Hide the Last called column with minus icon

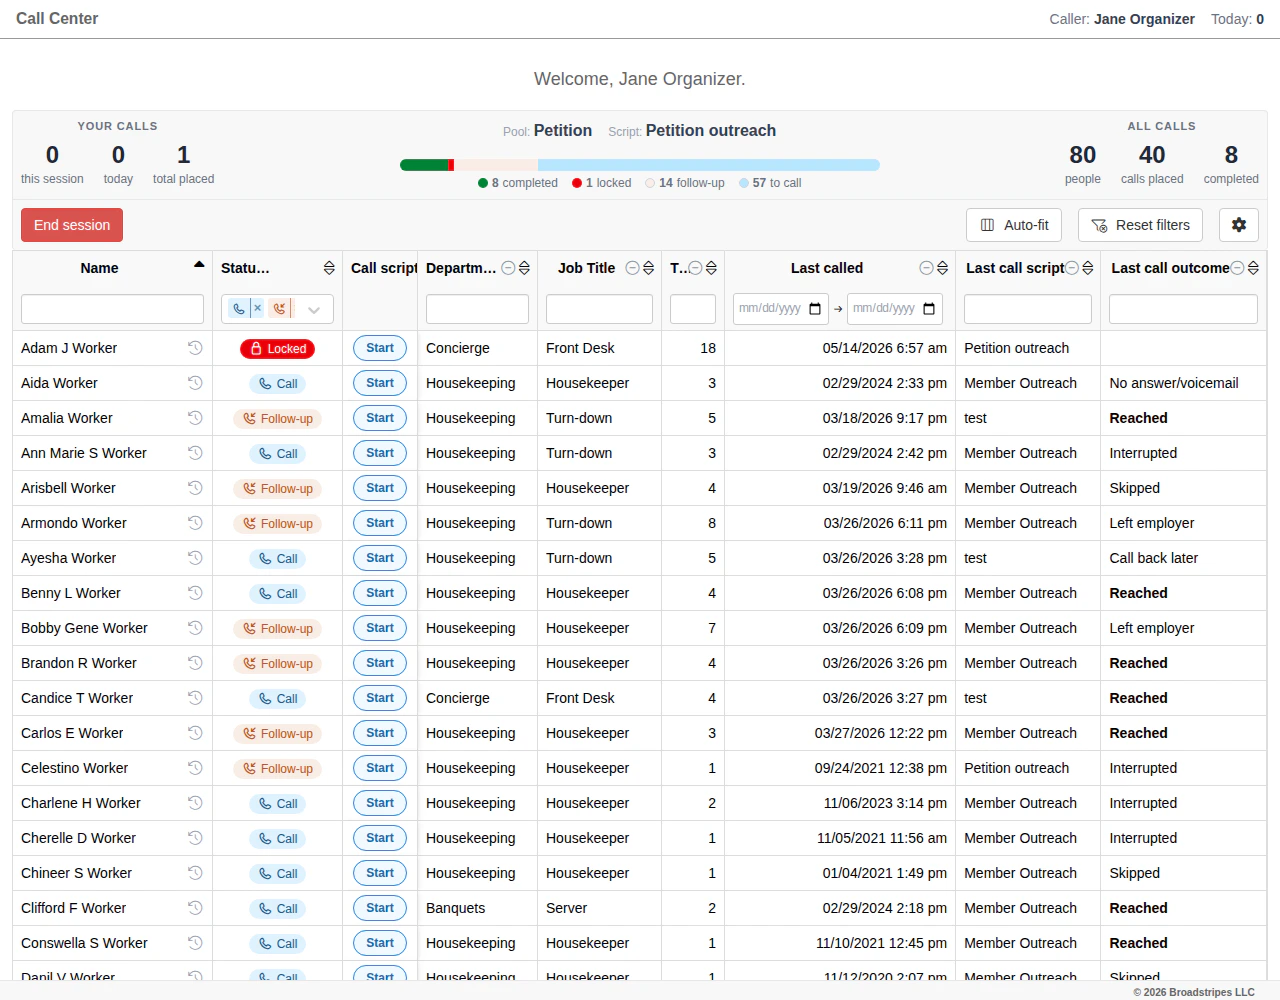926,268
